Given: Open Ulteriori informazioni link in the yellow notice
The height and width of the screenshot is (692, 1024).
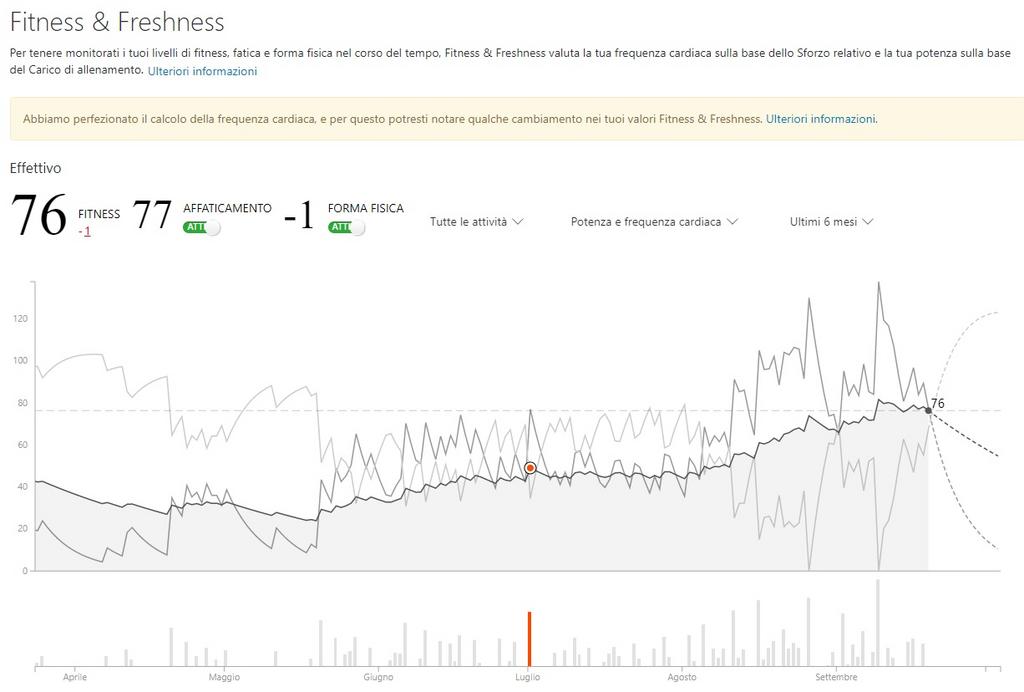Looking at the screenshot, I should pyautogui.click(x=820, y=119).
